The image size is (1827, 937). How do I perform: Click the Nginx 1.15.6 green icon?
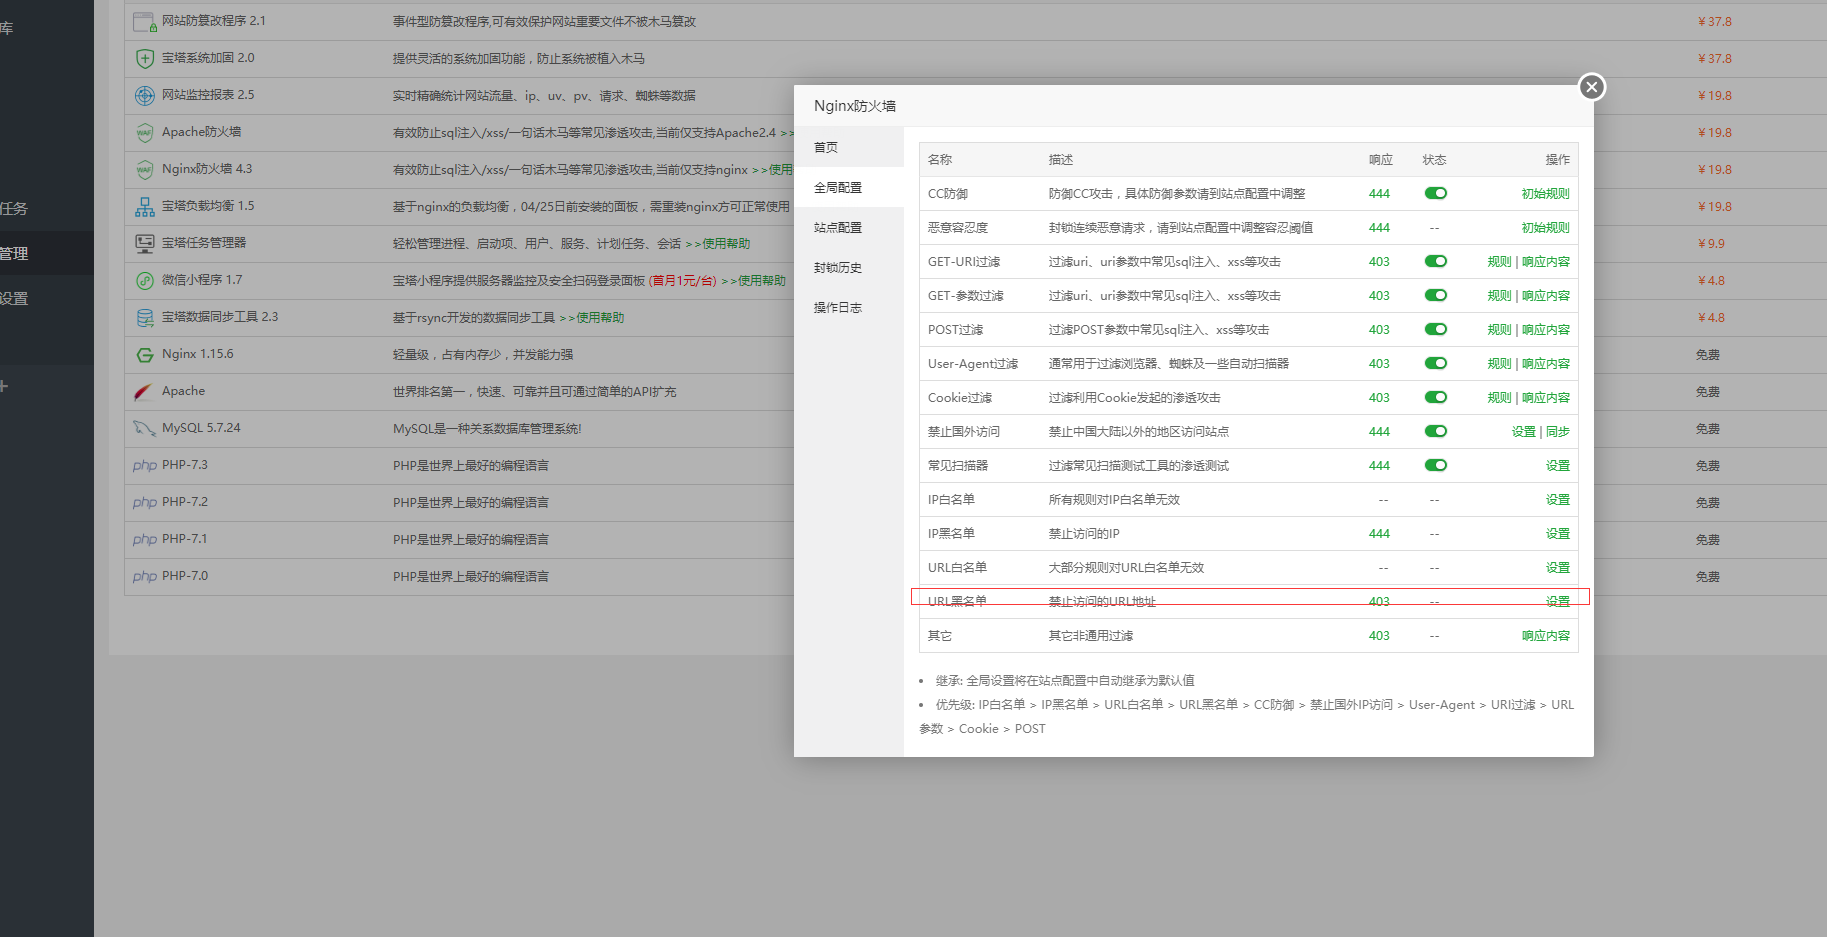pyautogui.click(x=144, y=354)
